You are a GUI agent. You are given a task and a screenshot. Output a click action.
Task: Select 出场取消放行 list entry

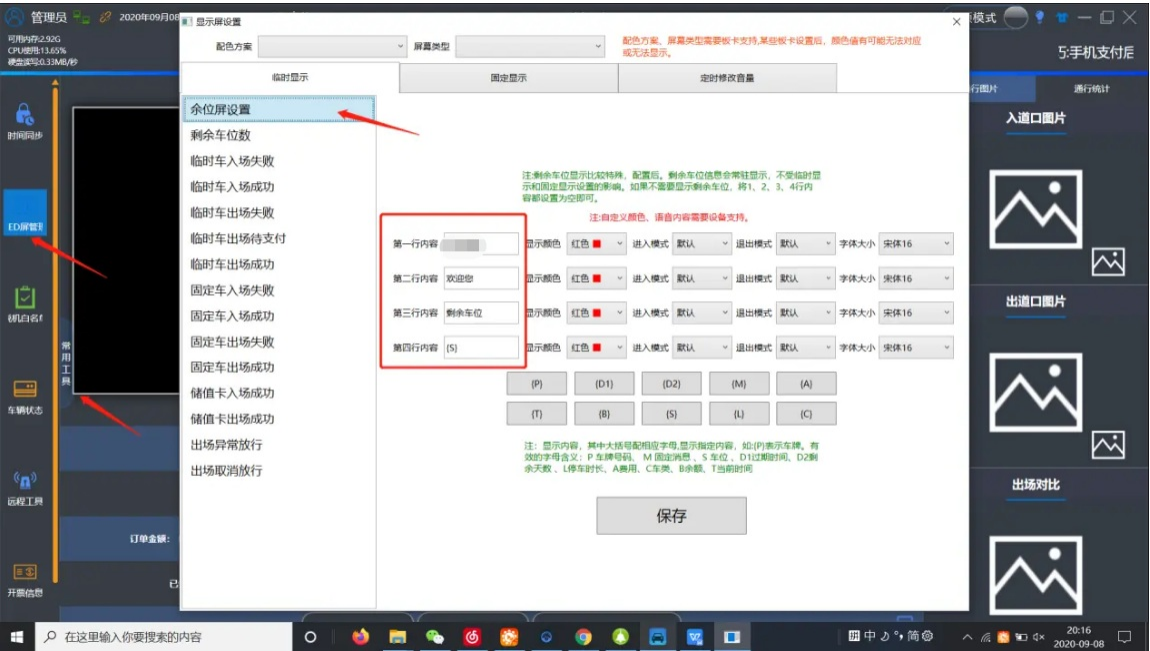278,471
